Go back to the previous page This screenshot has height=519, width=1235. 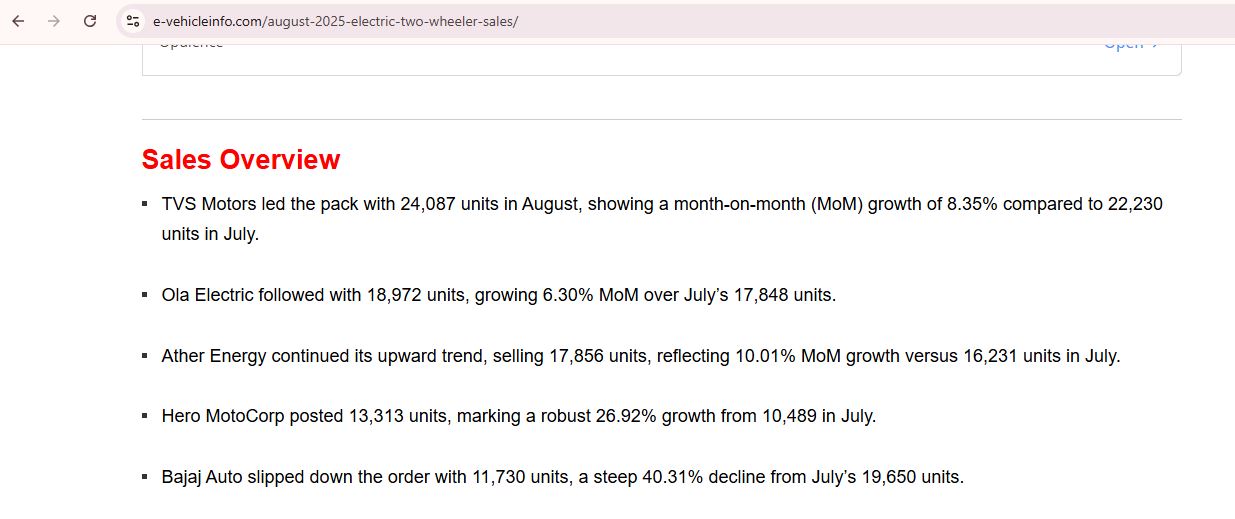pyautogui.click(x=18, y=21)
